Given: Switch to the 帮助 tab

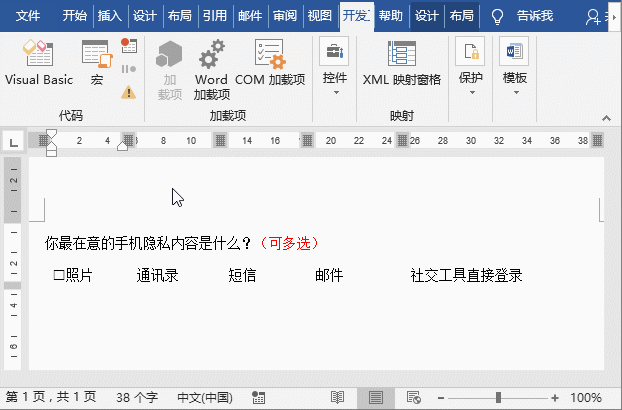Looking at the screenshot, I should (x=391, y=16).
